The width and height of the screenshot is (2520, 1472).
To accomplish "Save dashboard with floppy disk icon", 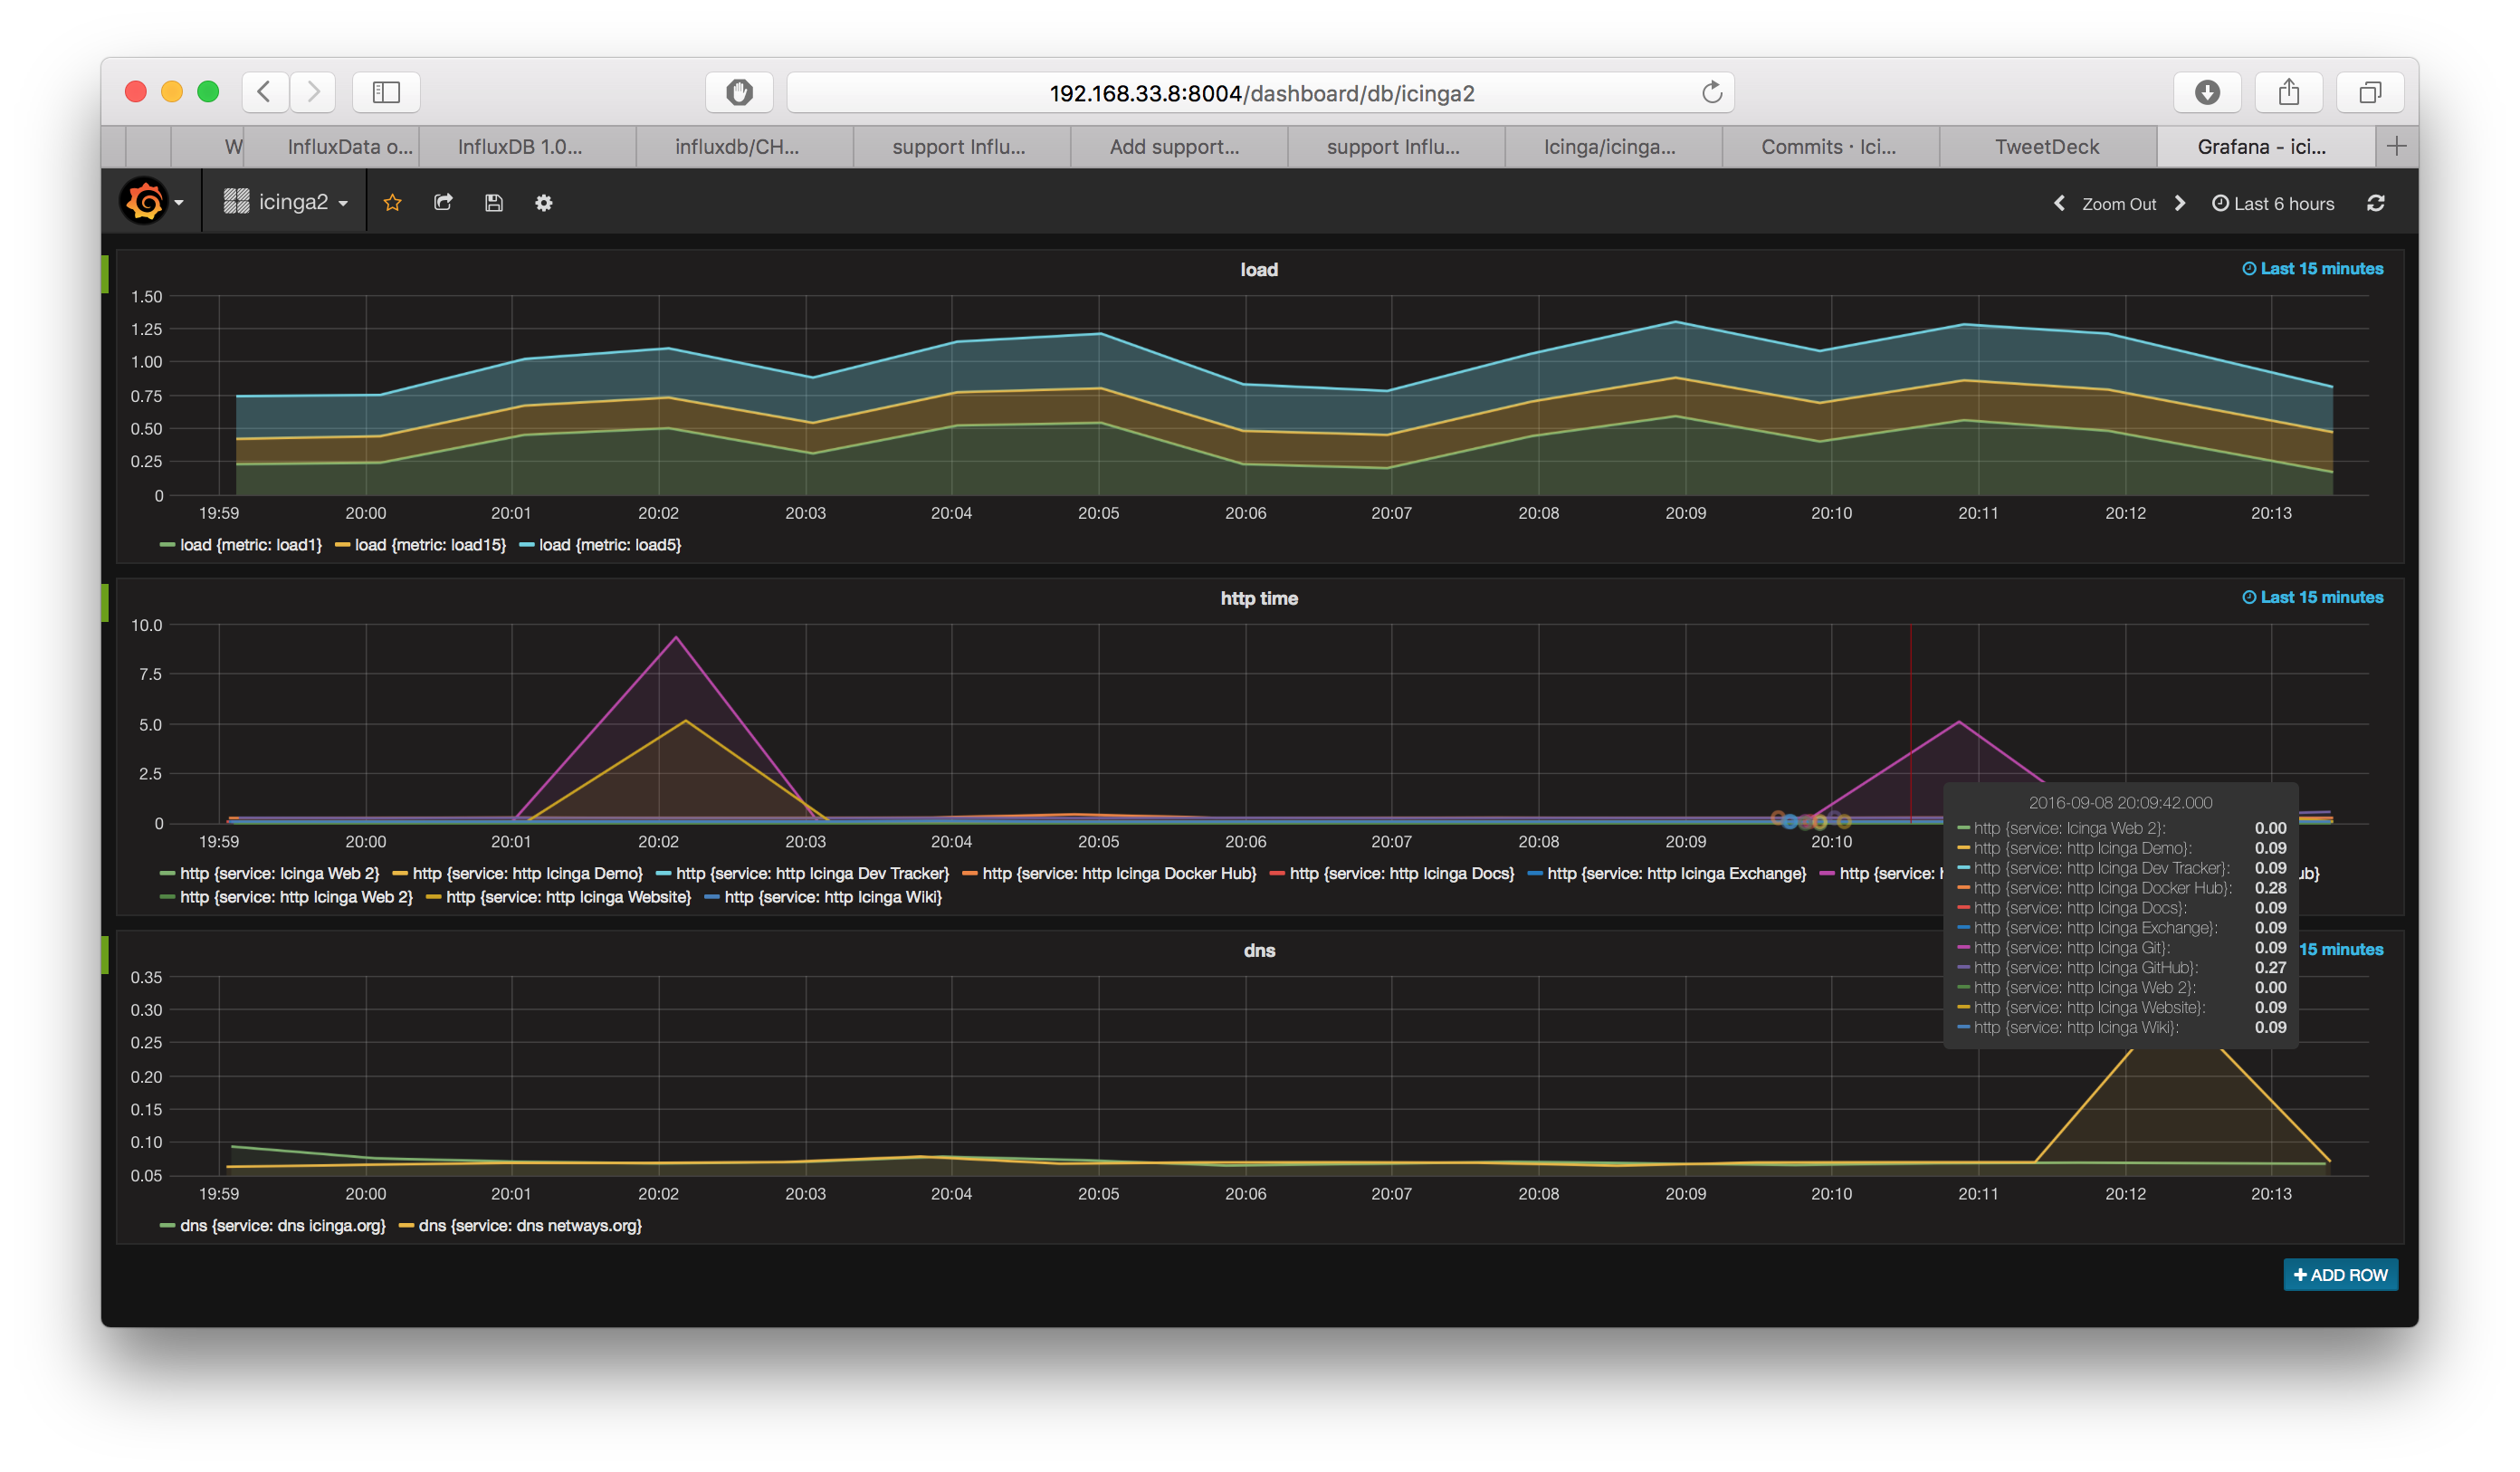I will 494,203.
